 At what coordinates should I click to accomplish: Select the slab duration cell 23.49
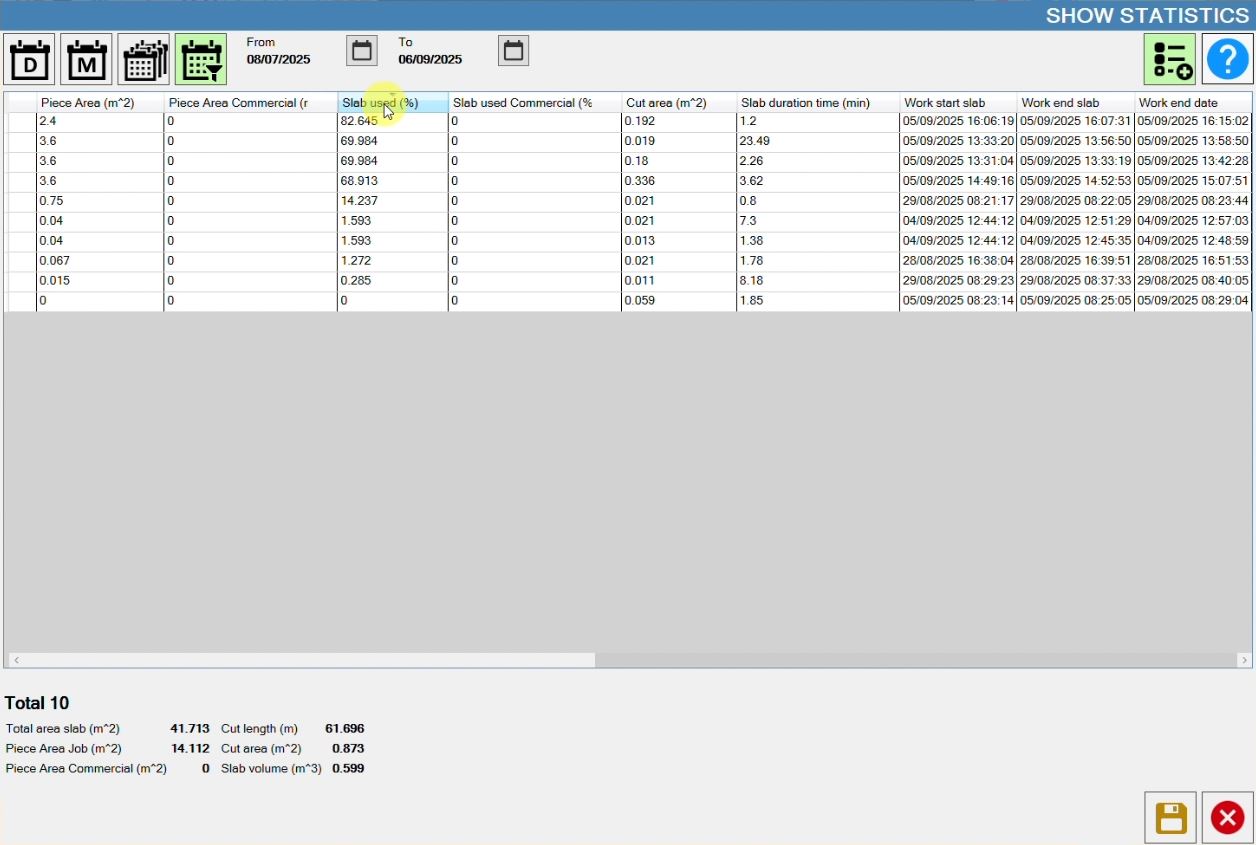click(818, 142)
